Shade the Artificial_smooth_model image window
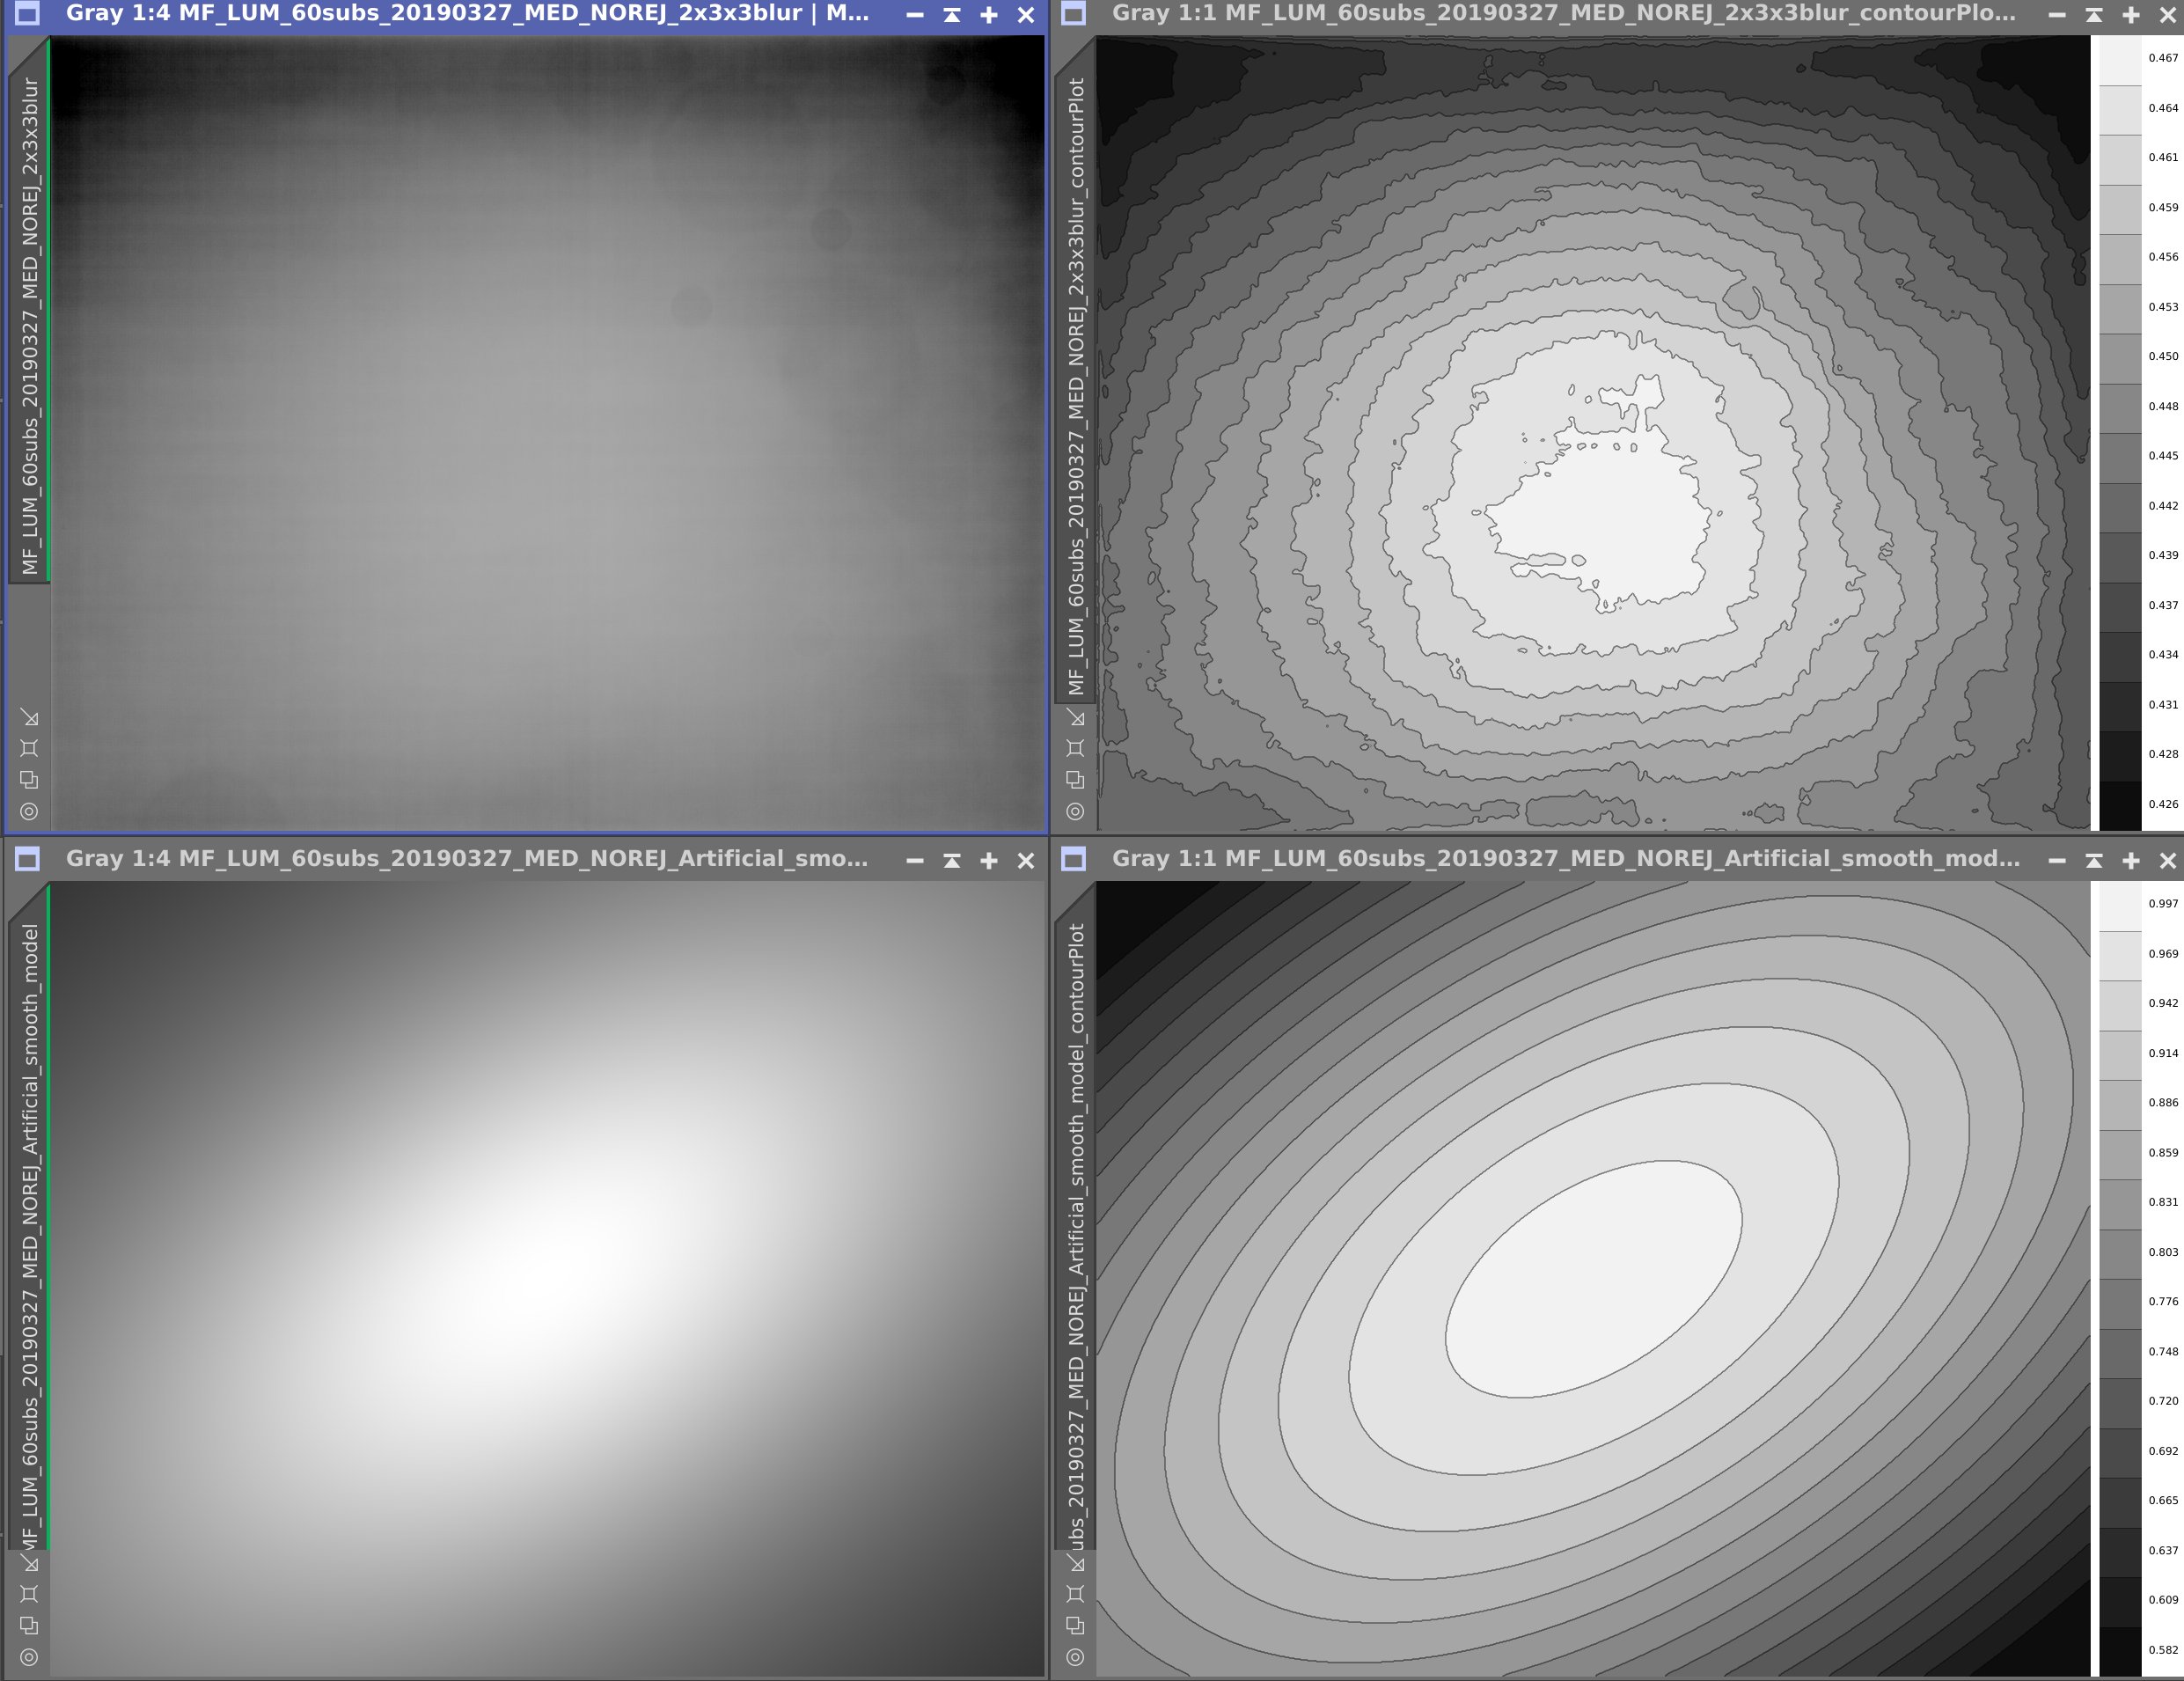 click(x=952, y=860)
